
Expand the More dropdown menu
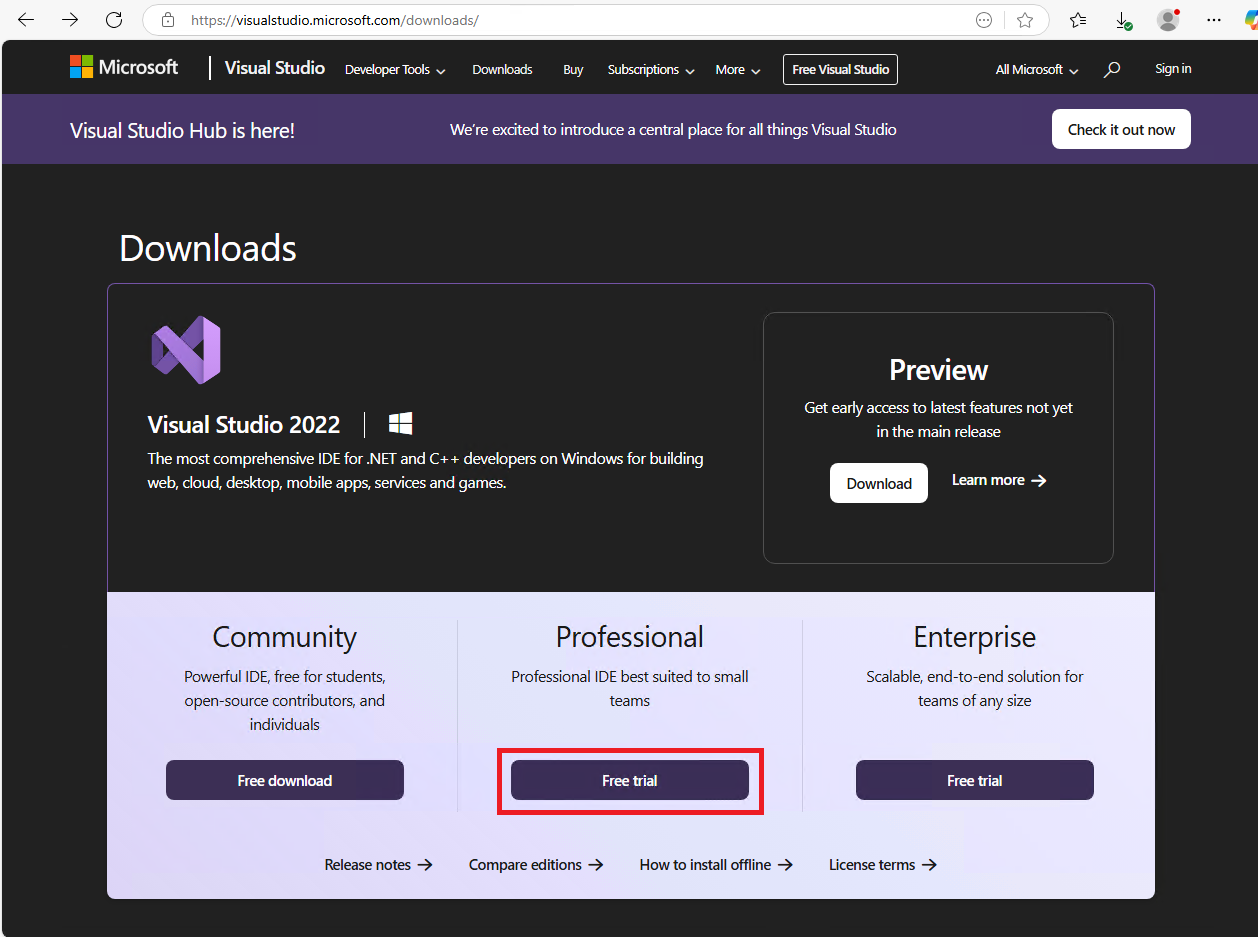click(x=738, y=70)
